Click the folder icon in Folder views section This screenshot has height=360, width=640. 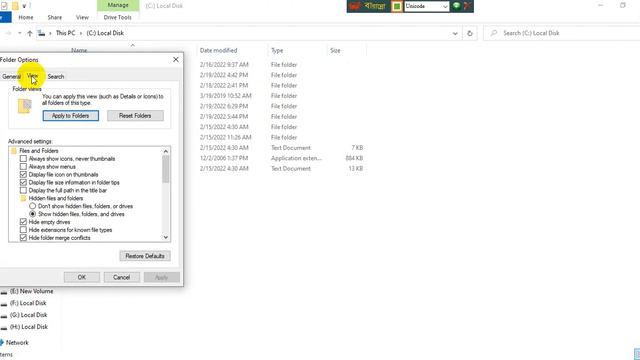click(24, 106)
